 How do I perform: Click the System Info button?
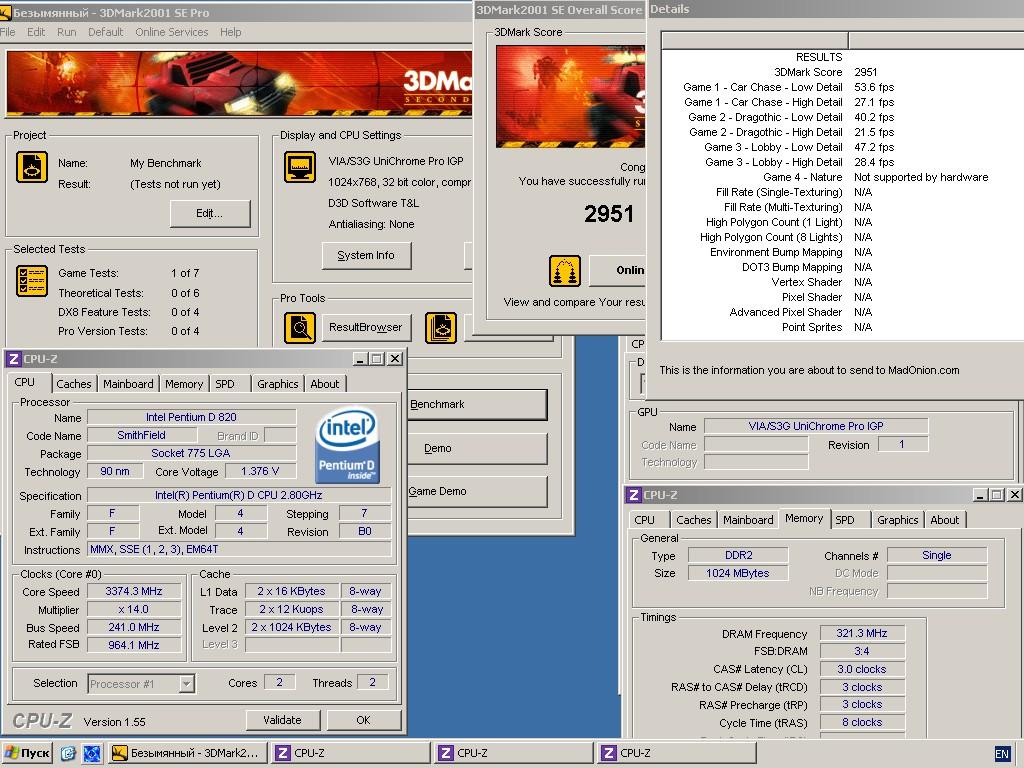(x=366, y=255)
